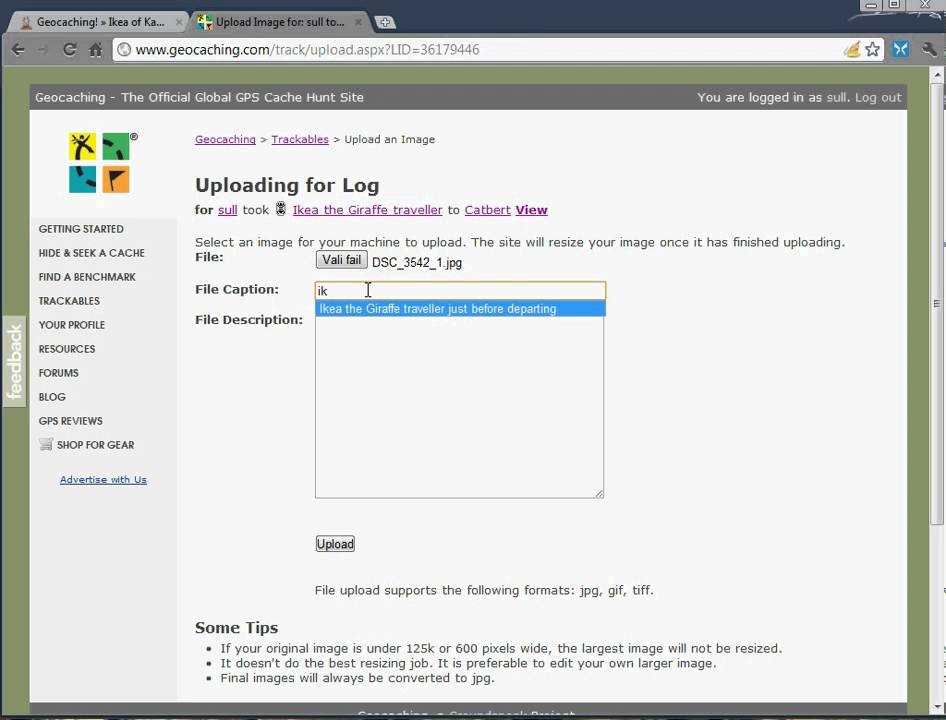Go back with the browser back arrow

pos(17,49)
